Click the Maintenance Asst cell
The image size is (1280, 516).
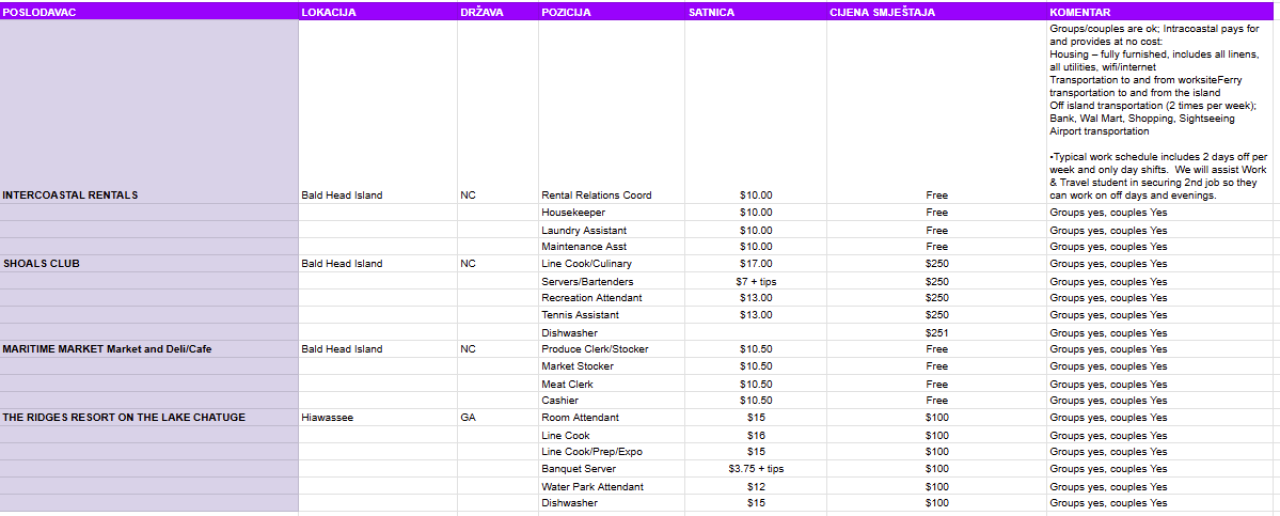(612, 247)
